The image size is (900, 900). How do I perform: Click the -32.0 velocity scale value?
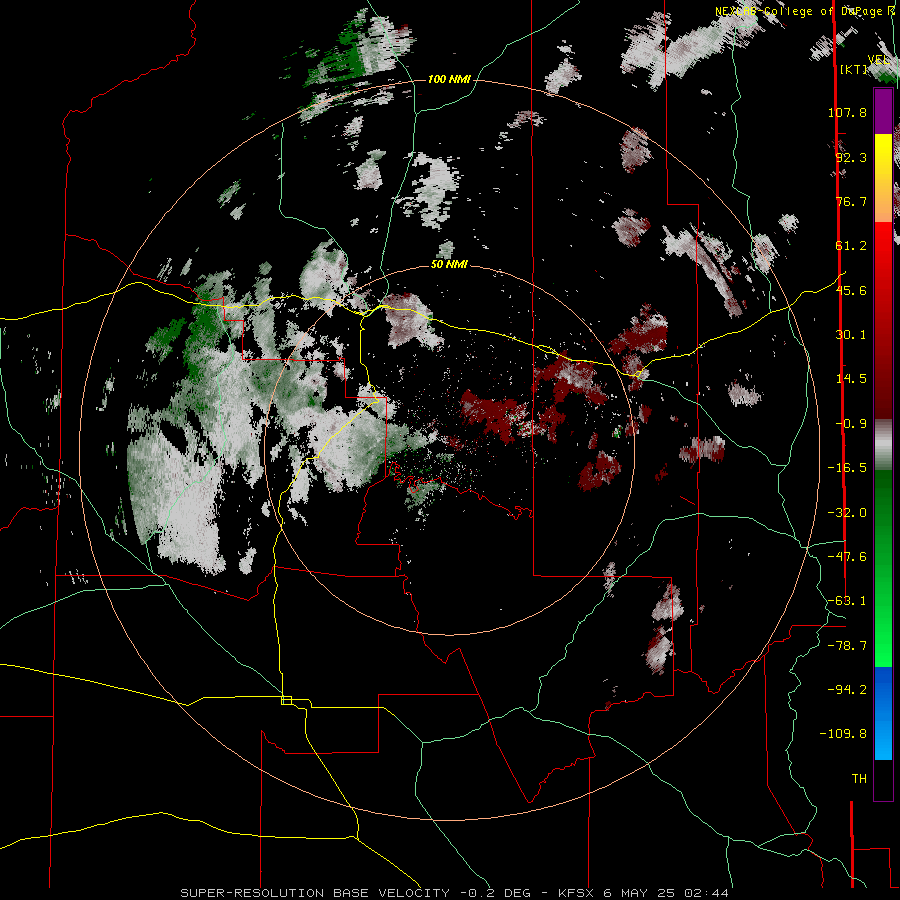point(847,513)
